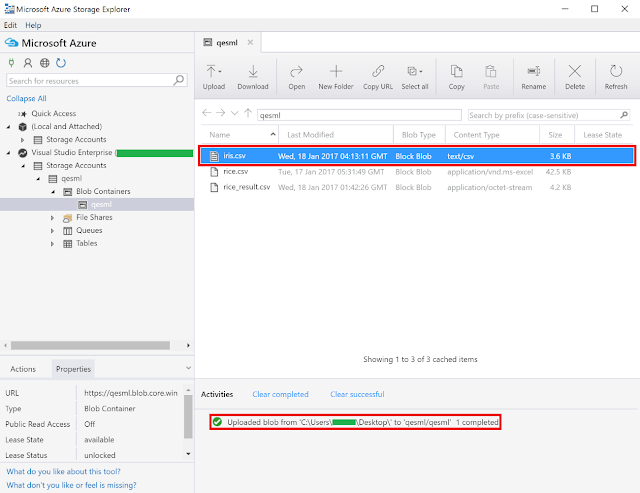640x493 pixels.
Task: Click the Upload toolbar icon
Action: 214,73
